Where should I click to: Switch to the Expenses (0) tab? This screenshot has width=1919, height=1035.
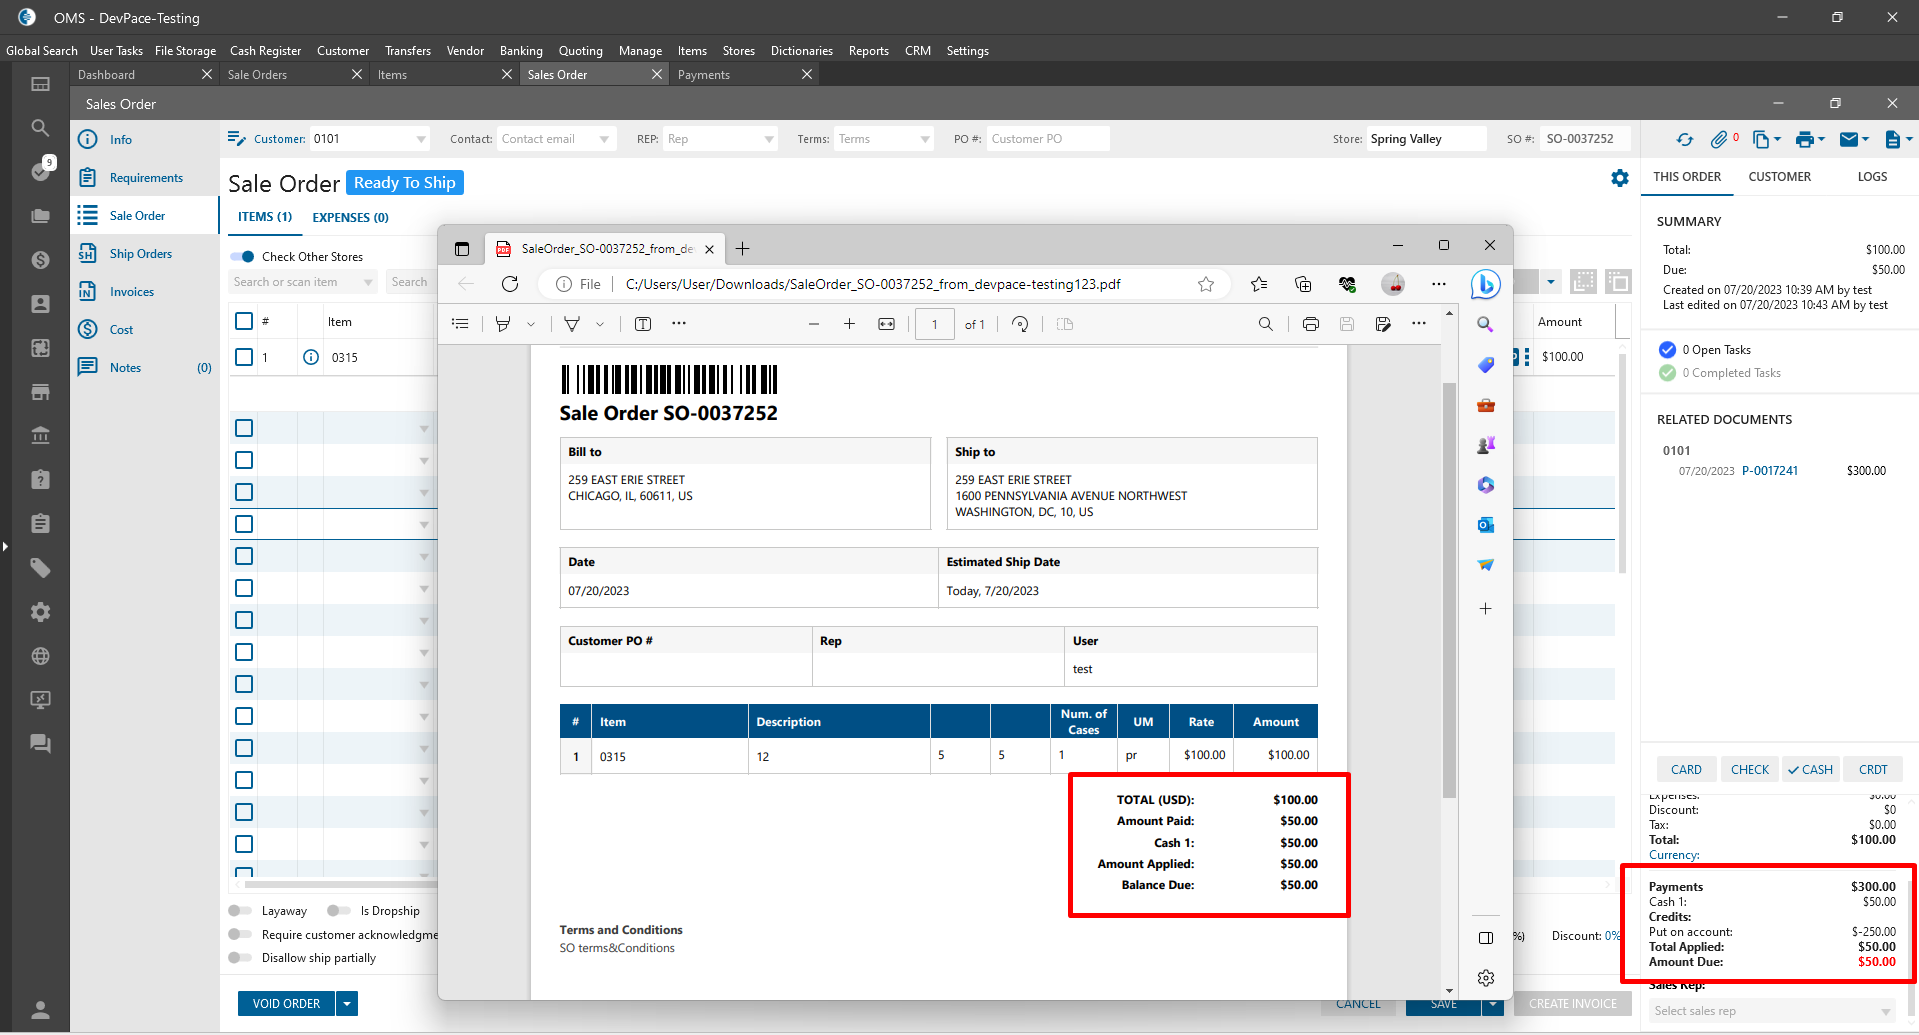tap(350, 217)
